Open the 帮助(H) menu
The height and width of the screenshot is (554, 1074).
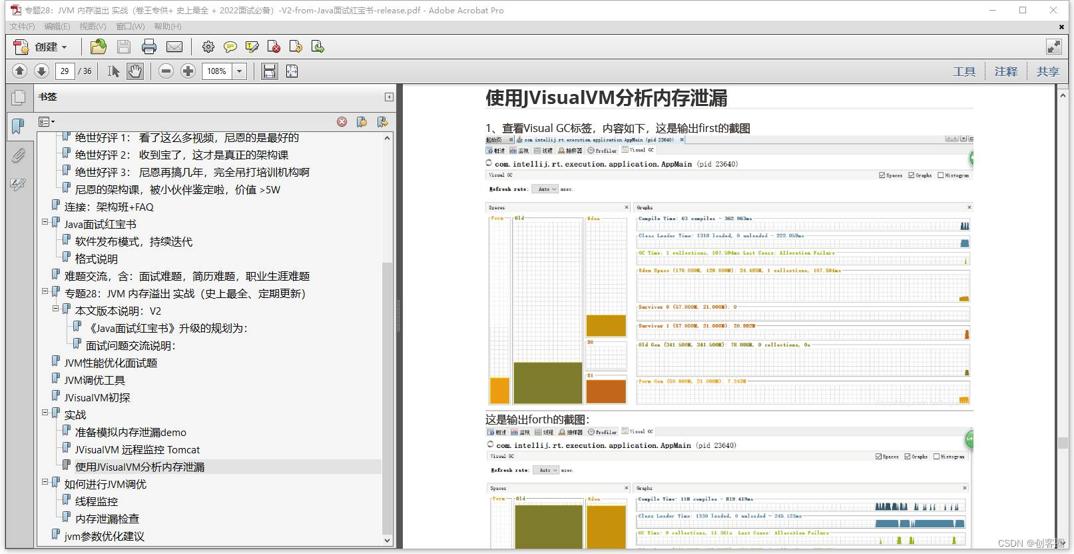168,26
